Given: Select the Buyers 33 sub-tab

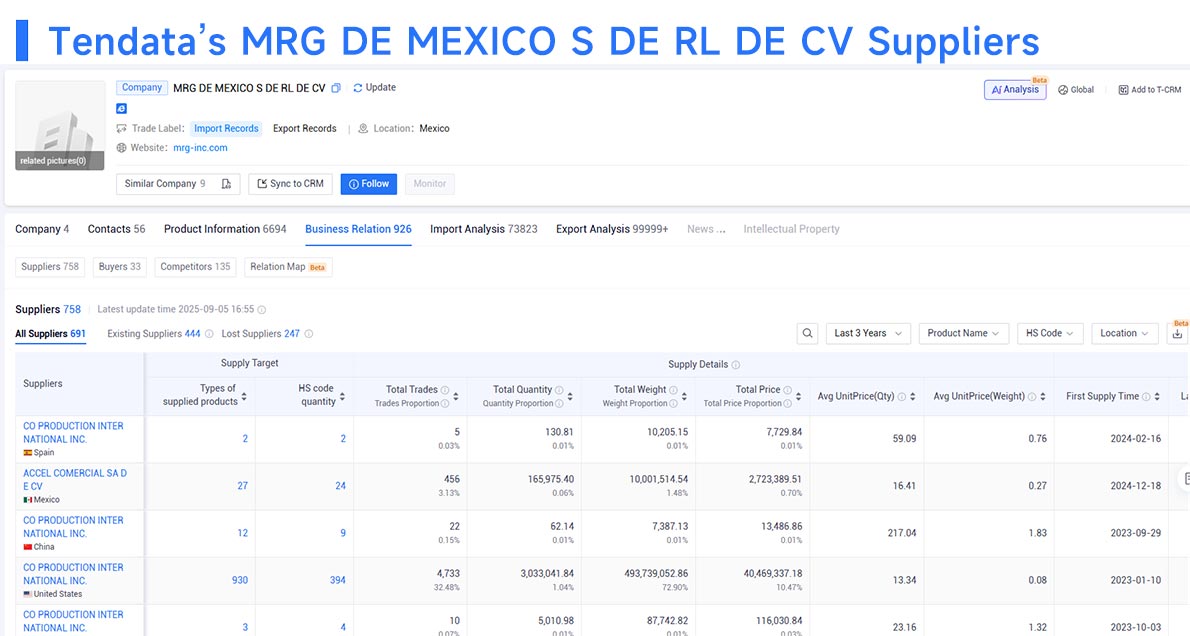Looking at the screenshot, I should point(120,267).
